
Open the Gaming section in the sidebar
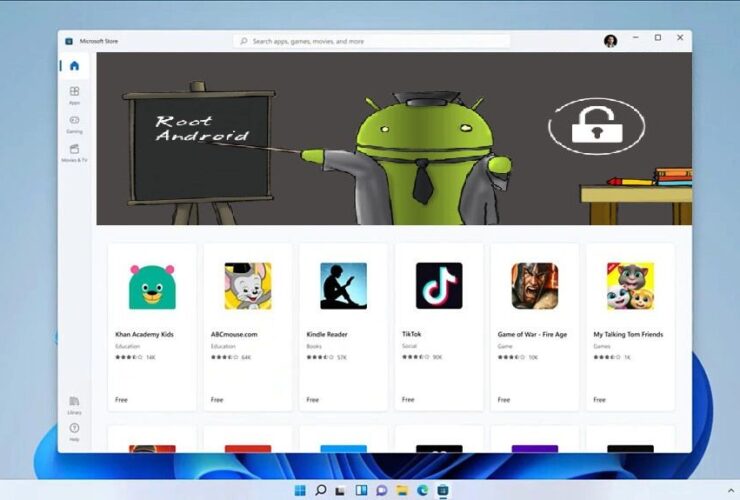point(75,125)
